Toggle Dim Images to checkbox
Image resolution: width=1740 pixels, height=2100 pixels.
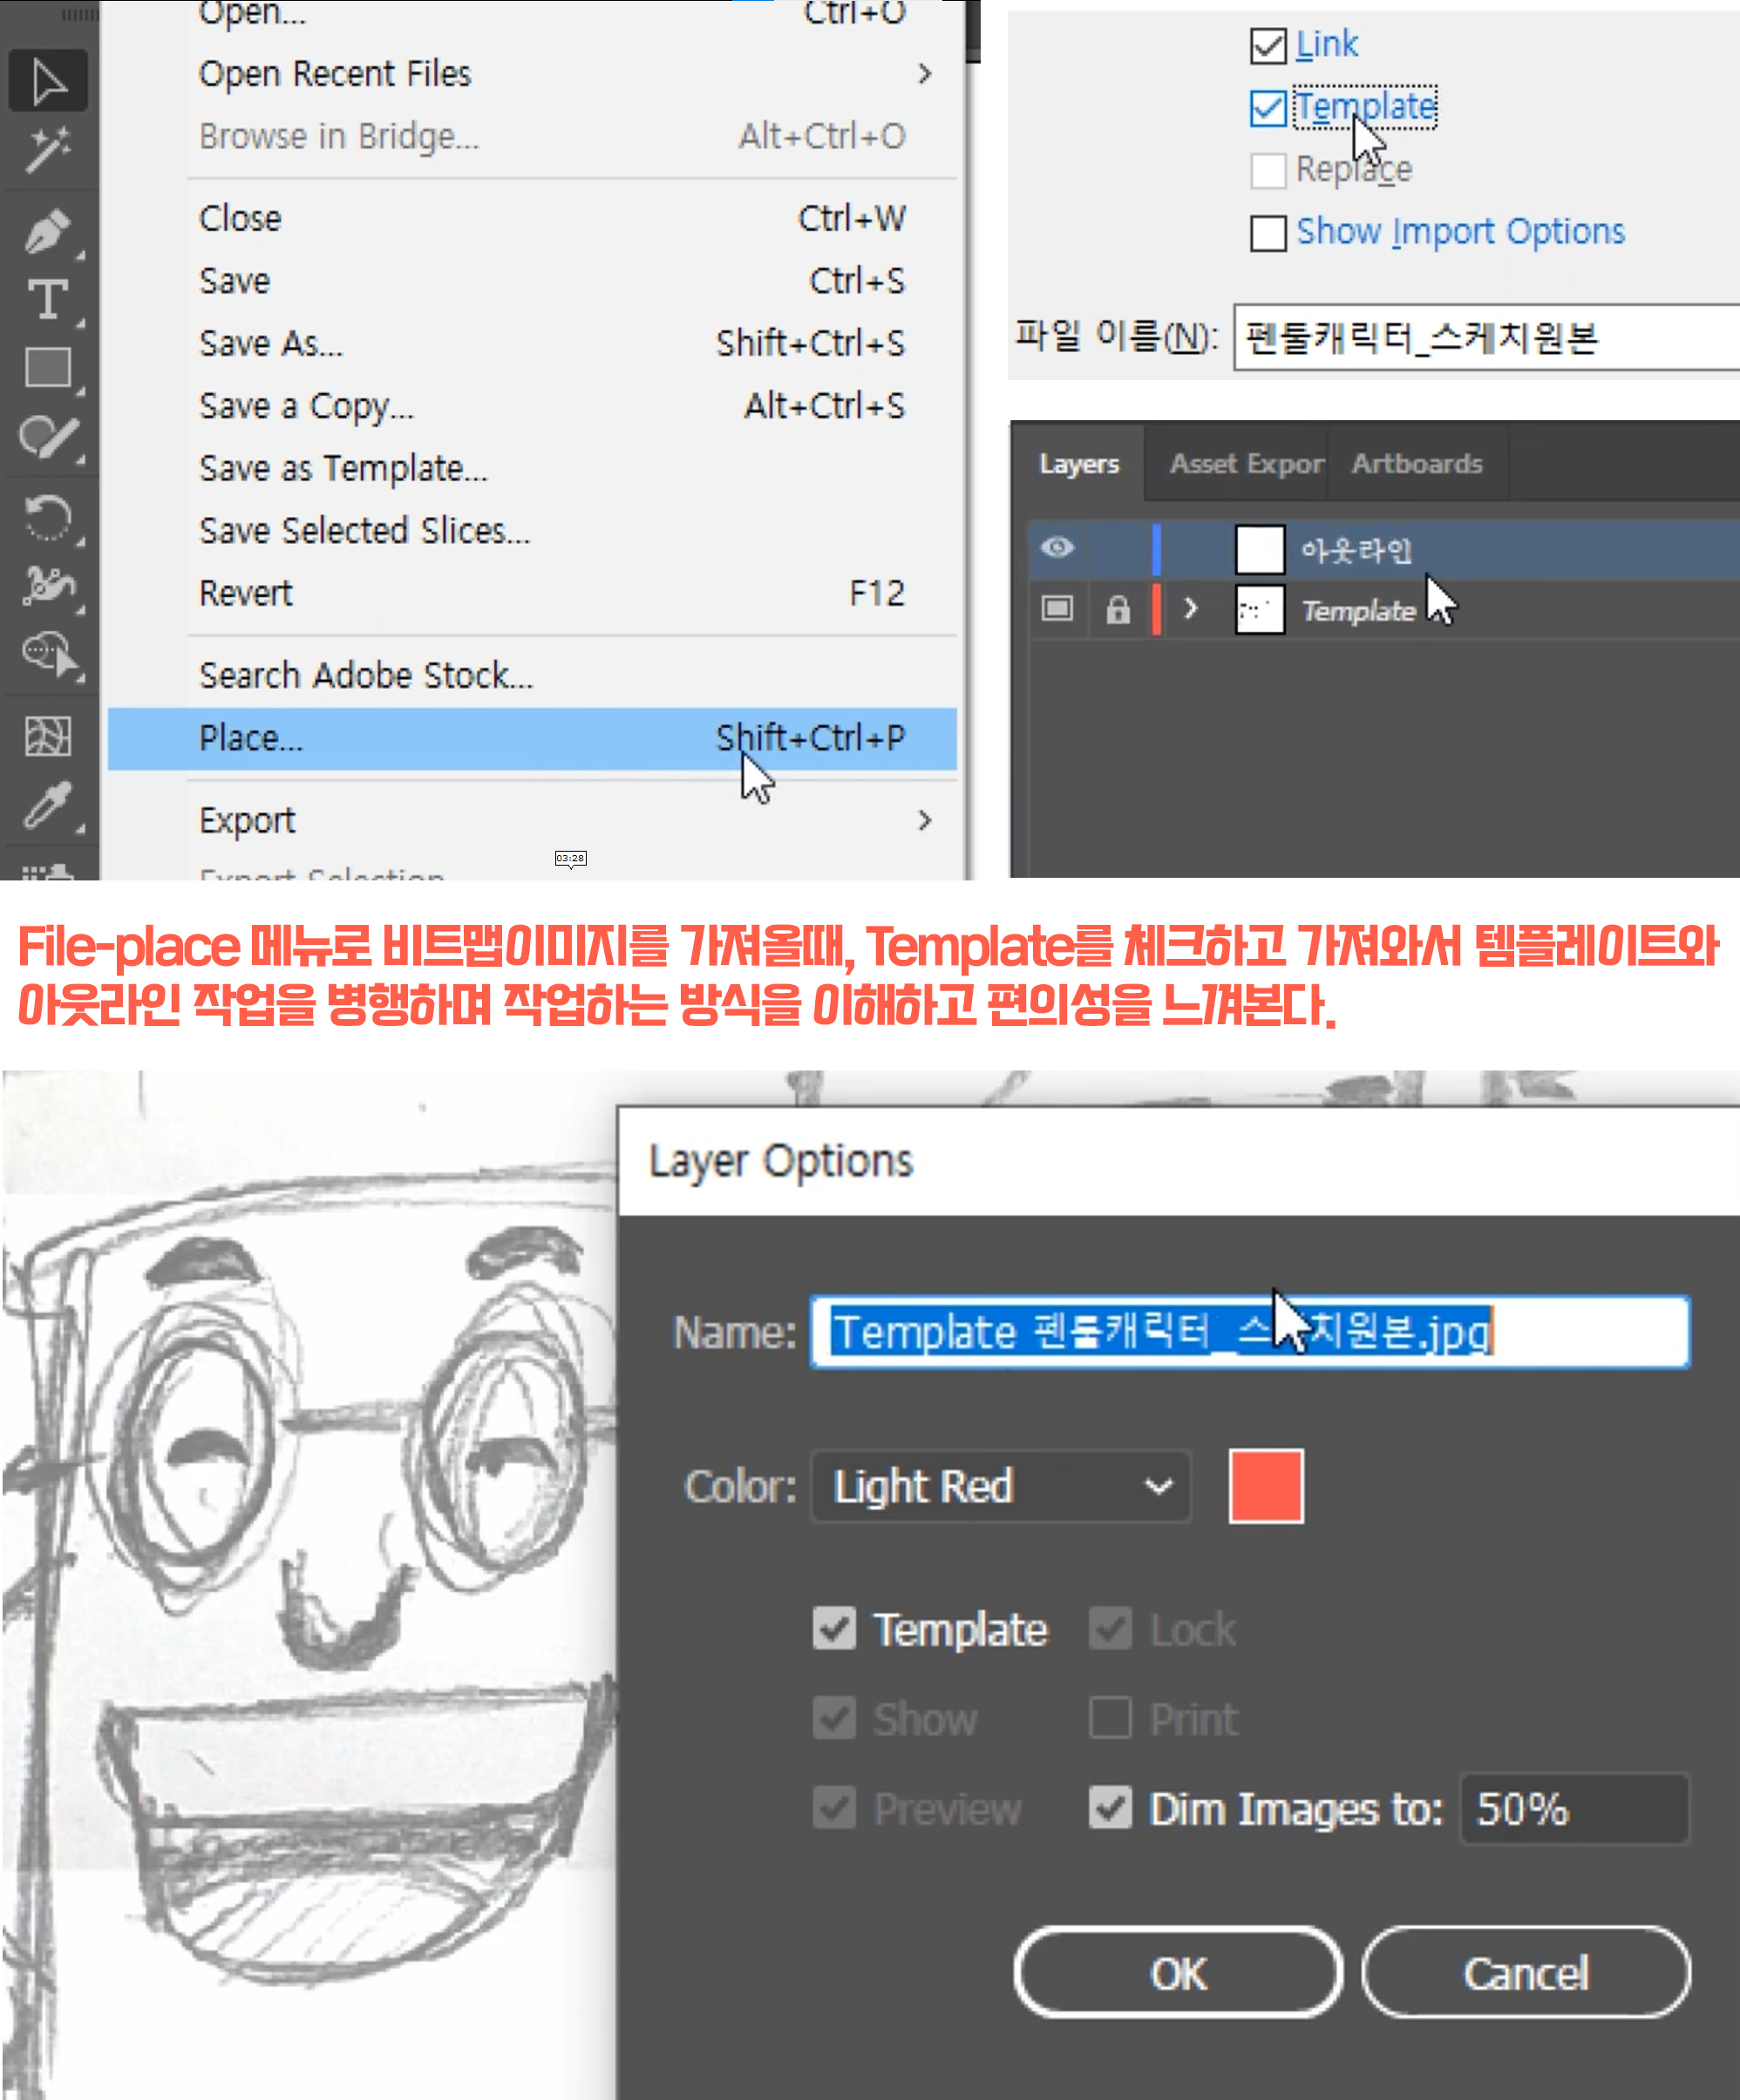(x=1110, y=1808)
